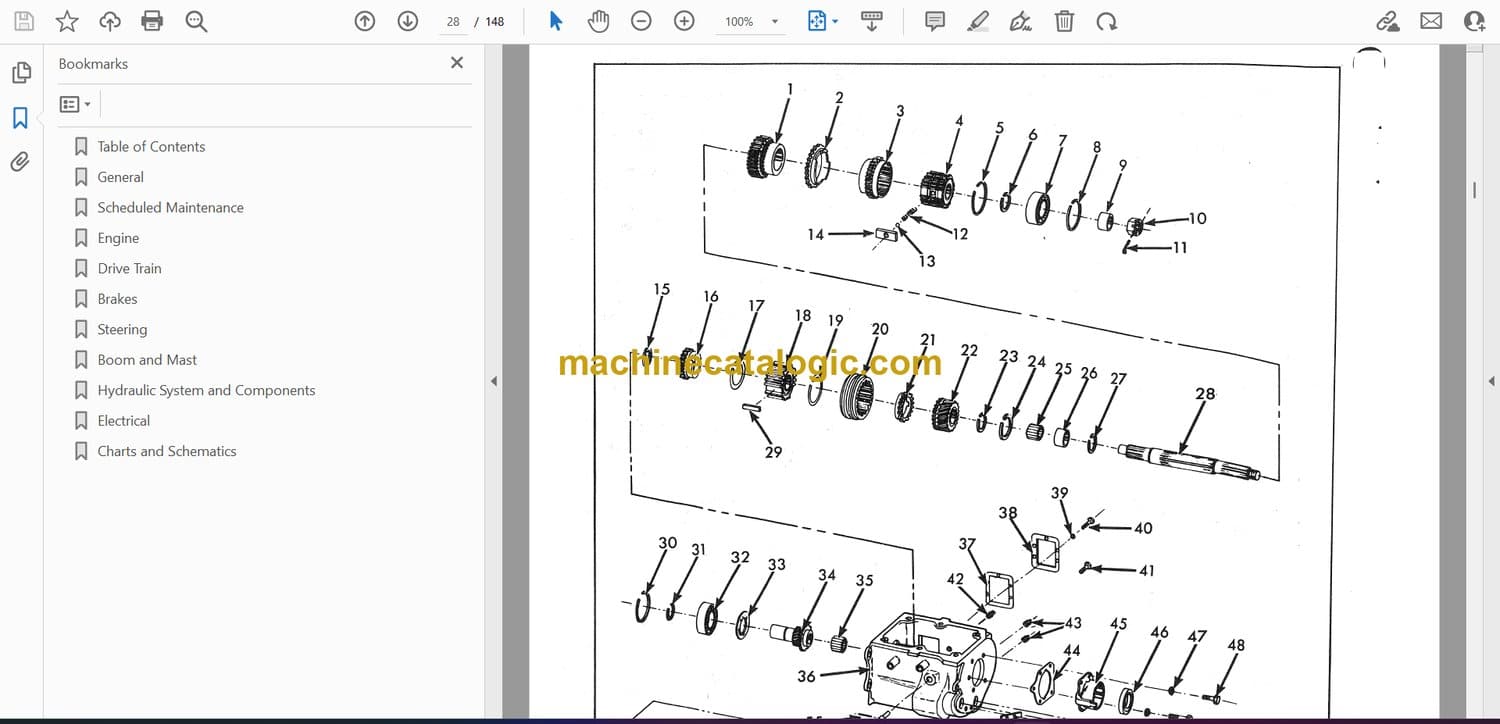
Task: Rotate the page clockwise
Action: tap(1106, 21)
